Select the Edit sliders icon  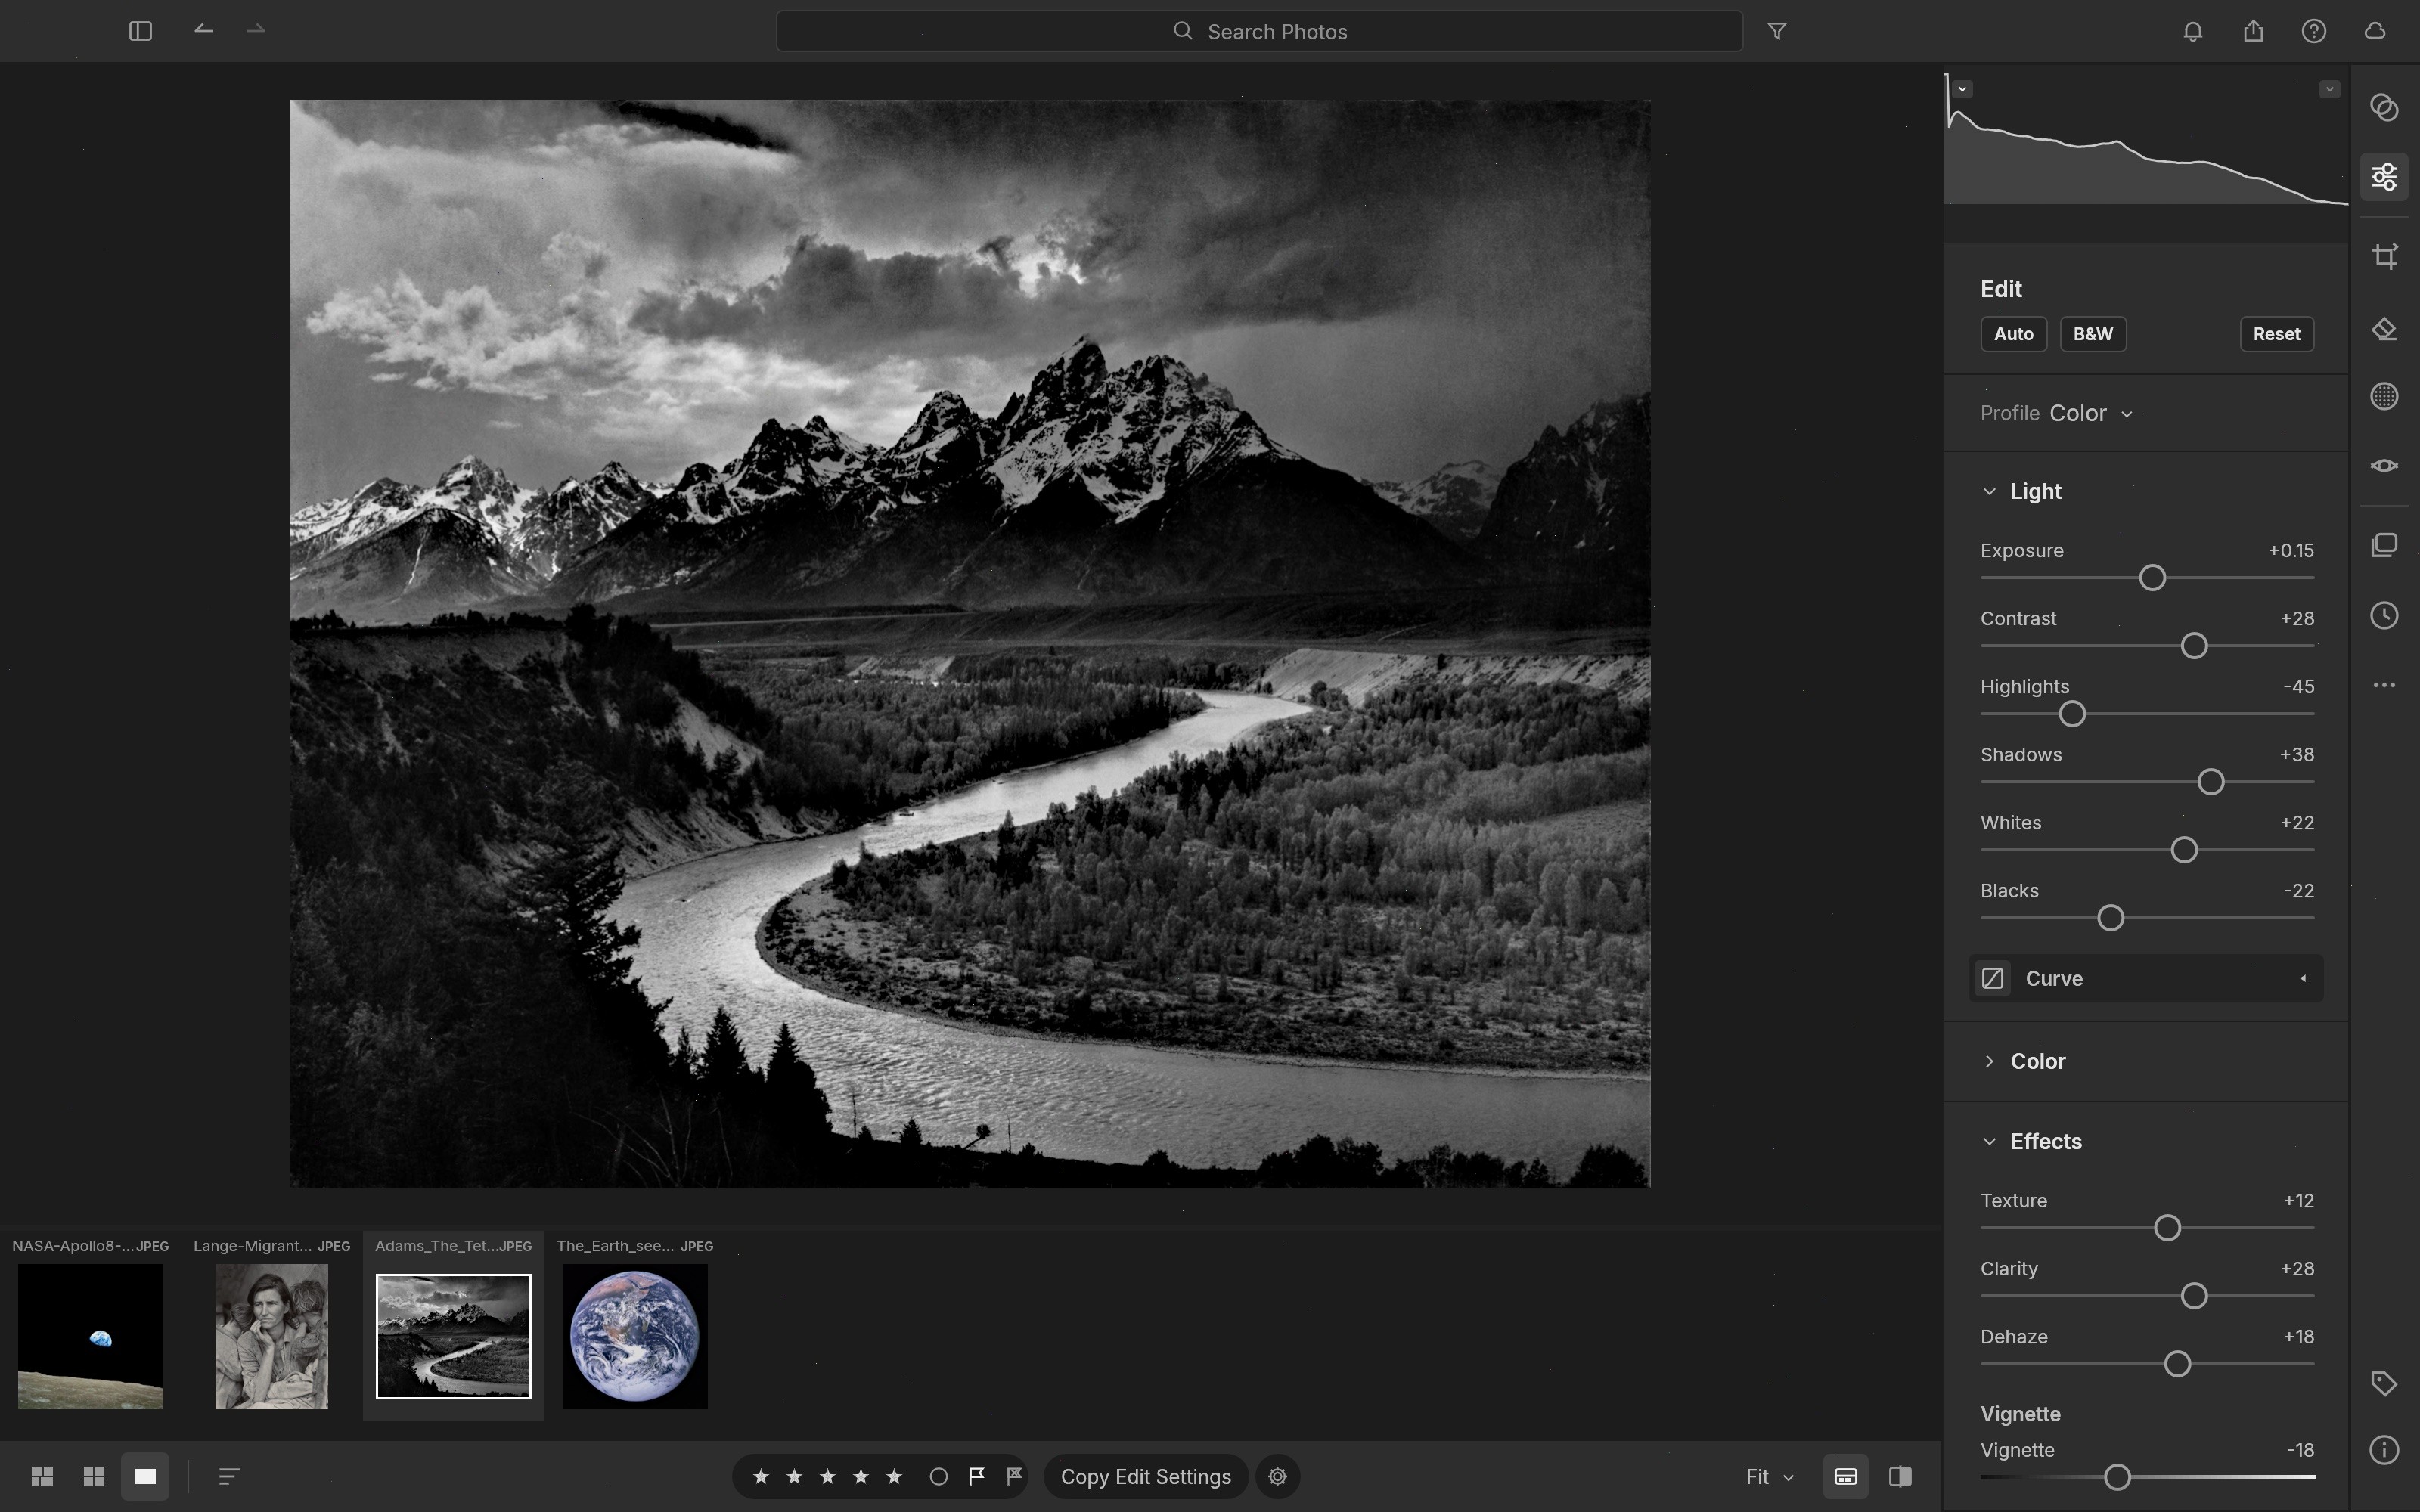(x=2384, y=177)
